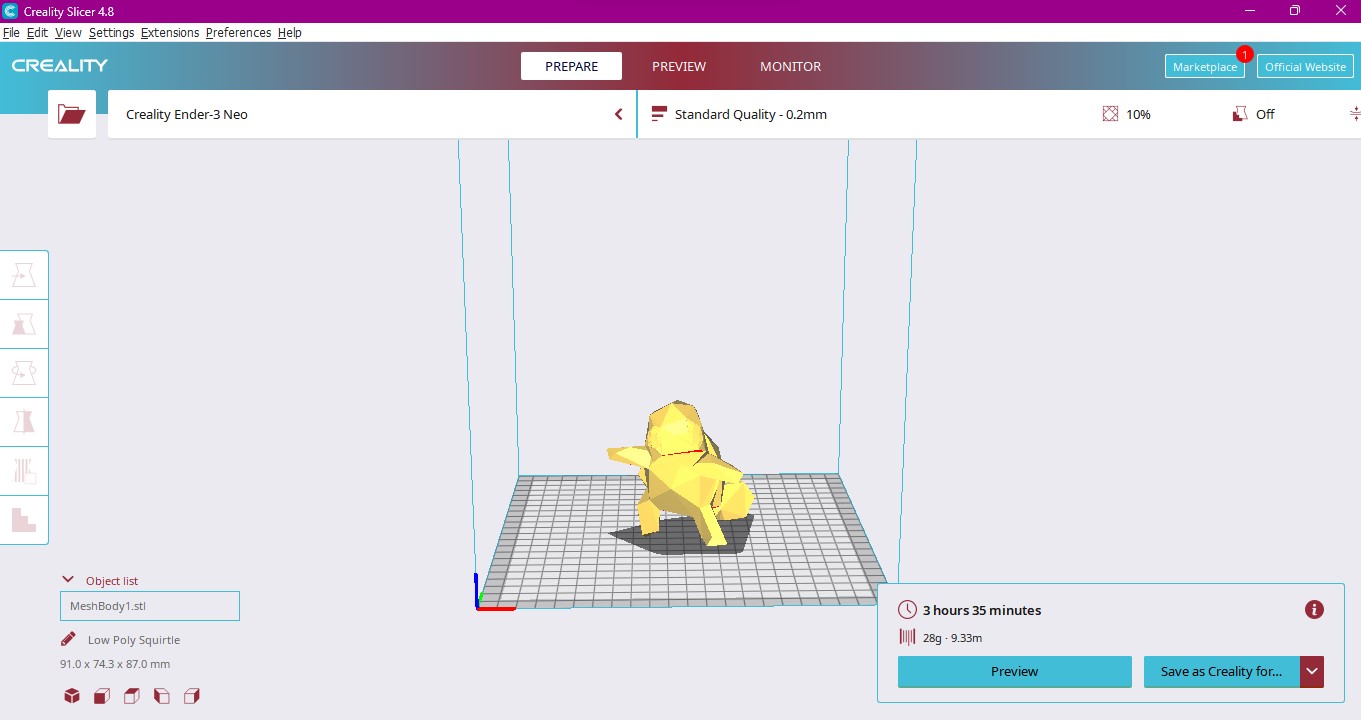The image size is (1361, 720).
Task: Select the Mirror tool in left toolbar
Action: [x=24, y=422]
